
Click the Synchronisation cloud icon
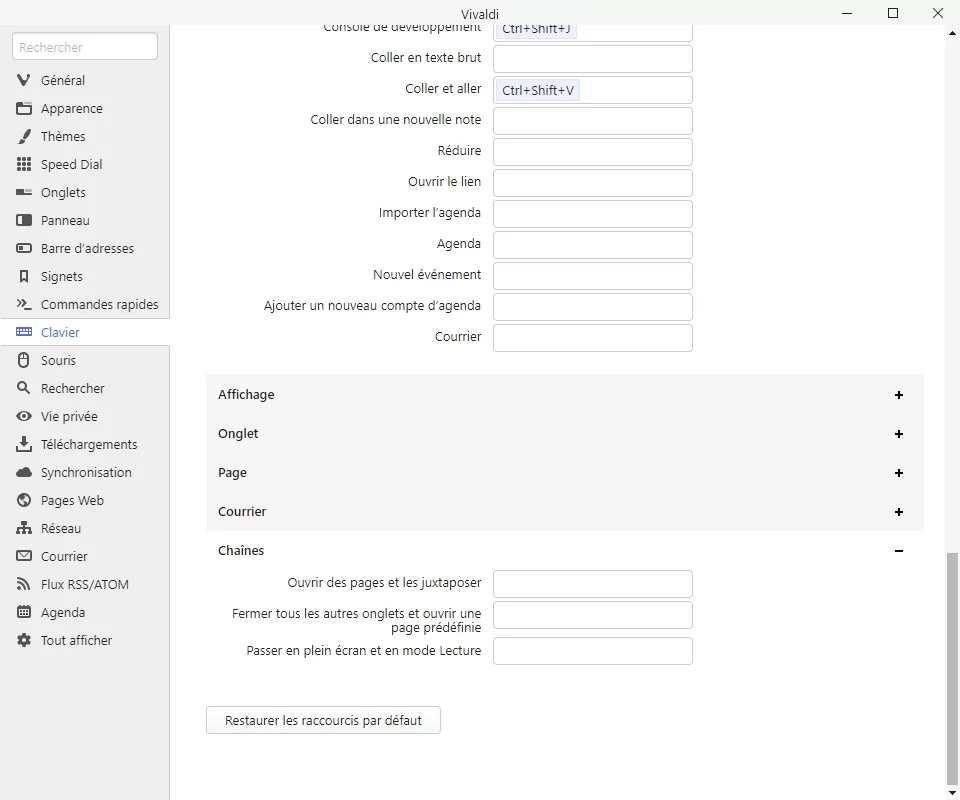click(24, 473)
